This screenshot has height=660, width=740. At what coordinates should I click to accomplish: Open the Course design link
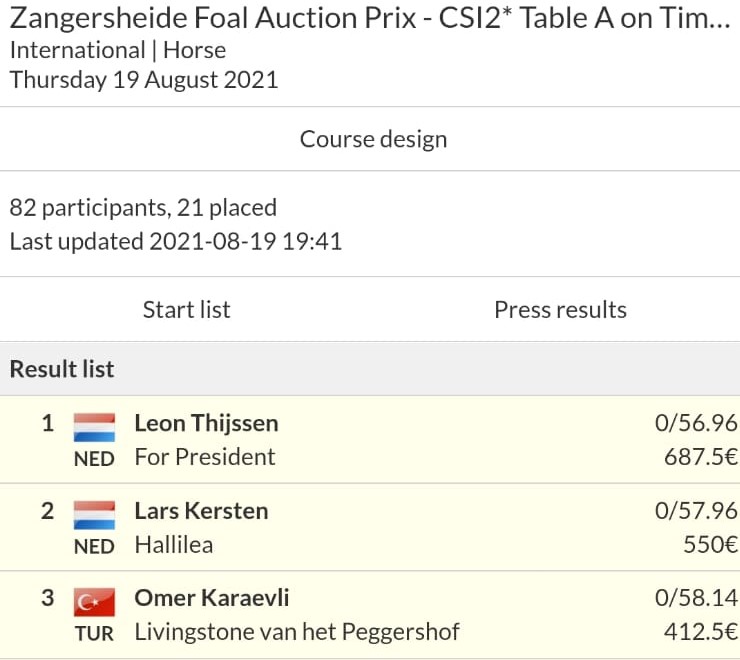coord(373,139)
